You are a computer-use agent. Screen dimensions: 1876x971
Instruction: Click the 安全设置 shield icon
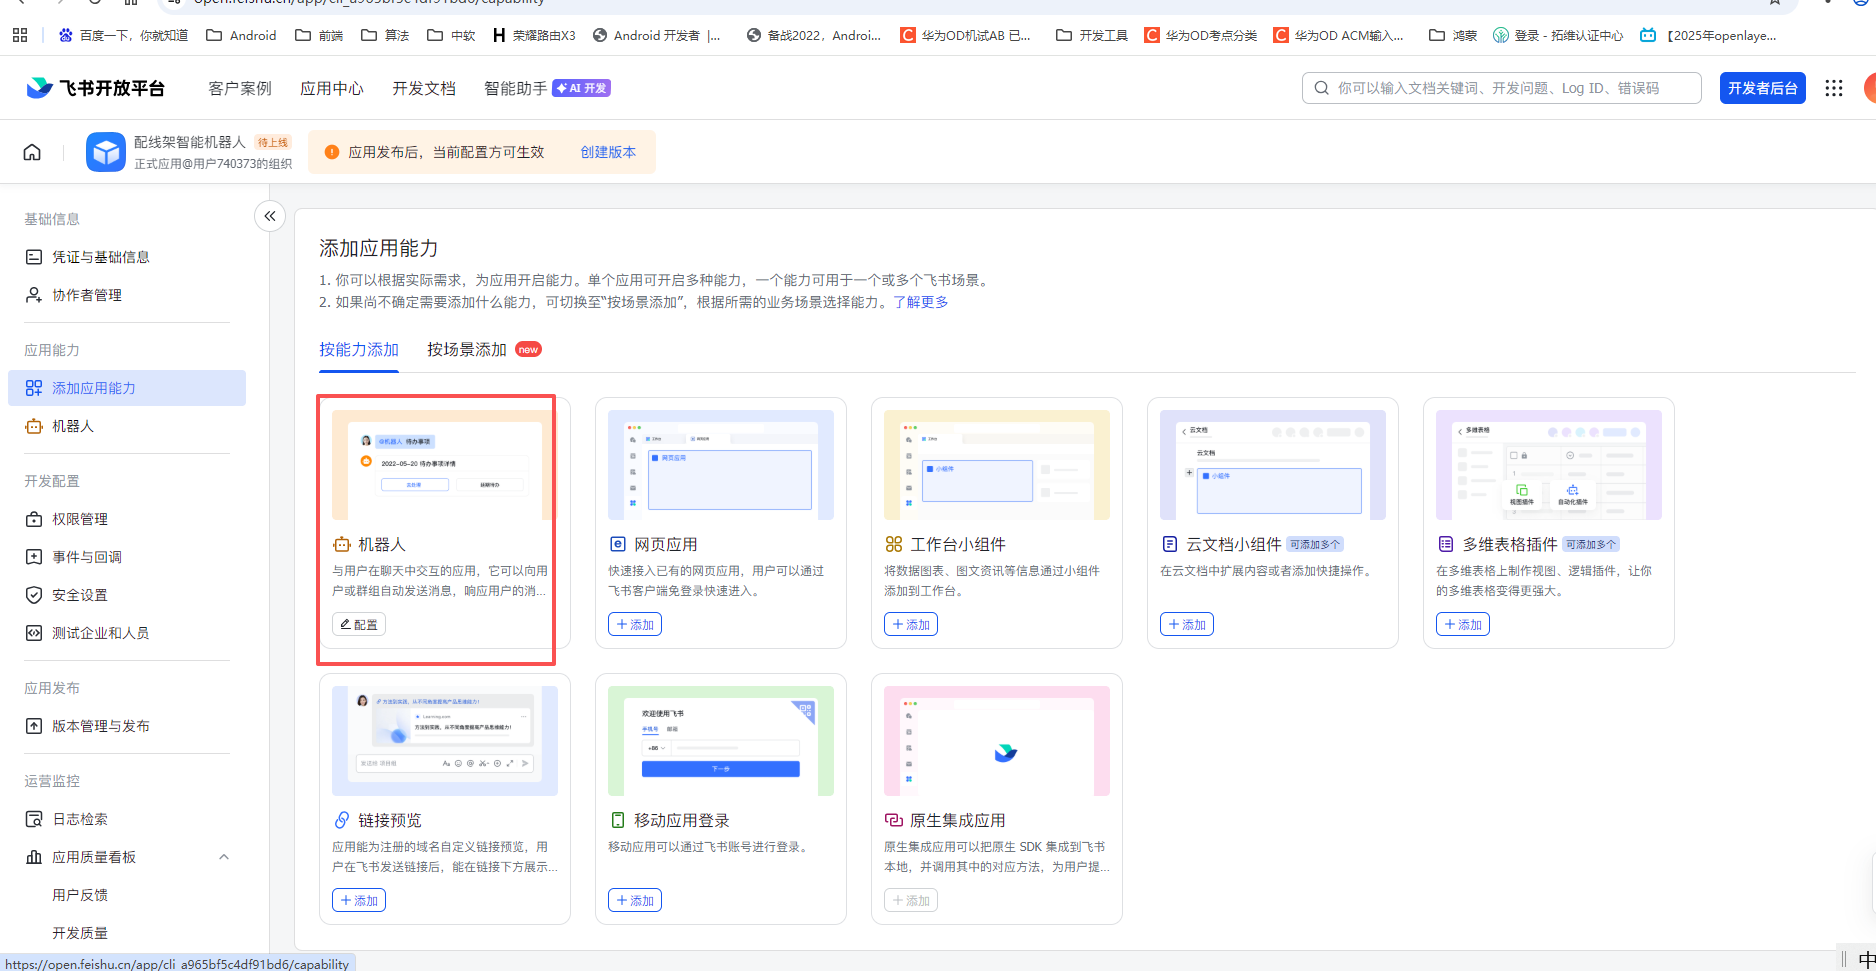point(34,595)
